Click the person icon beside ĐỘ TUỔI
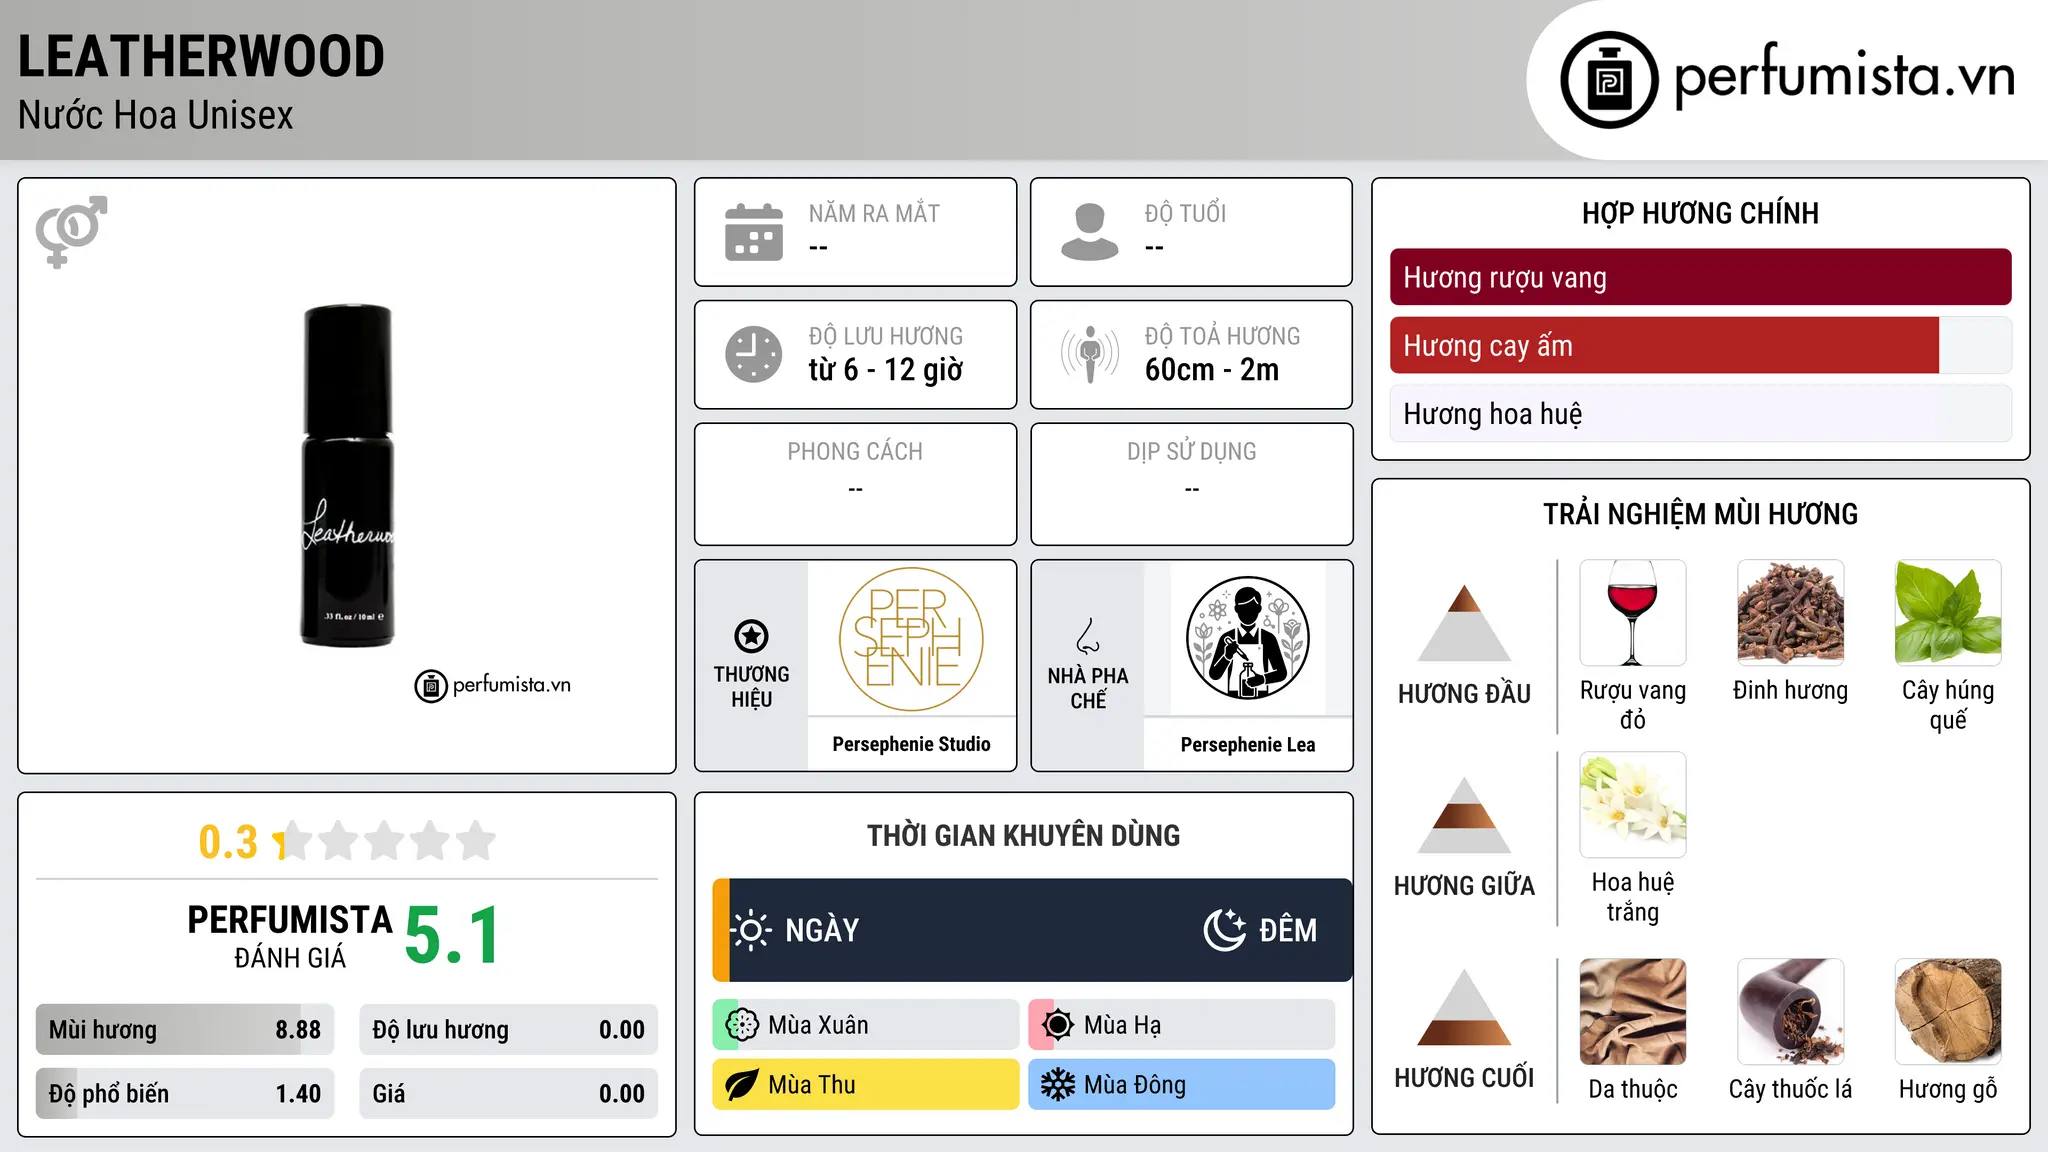2048x1152 pixels. 1090,232
